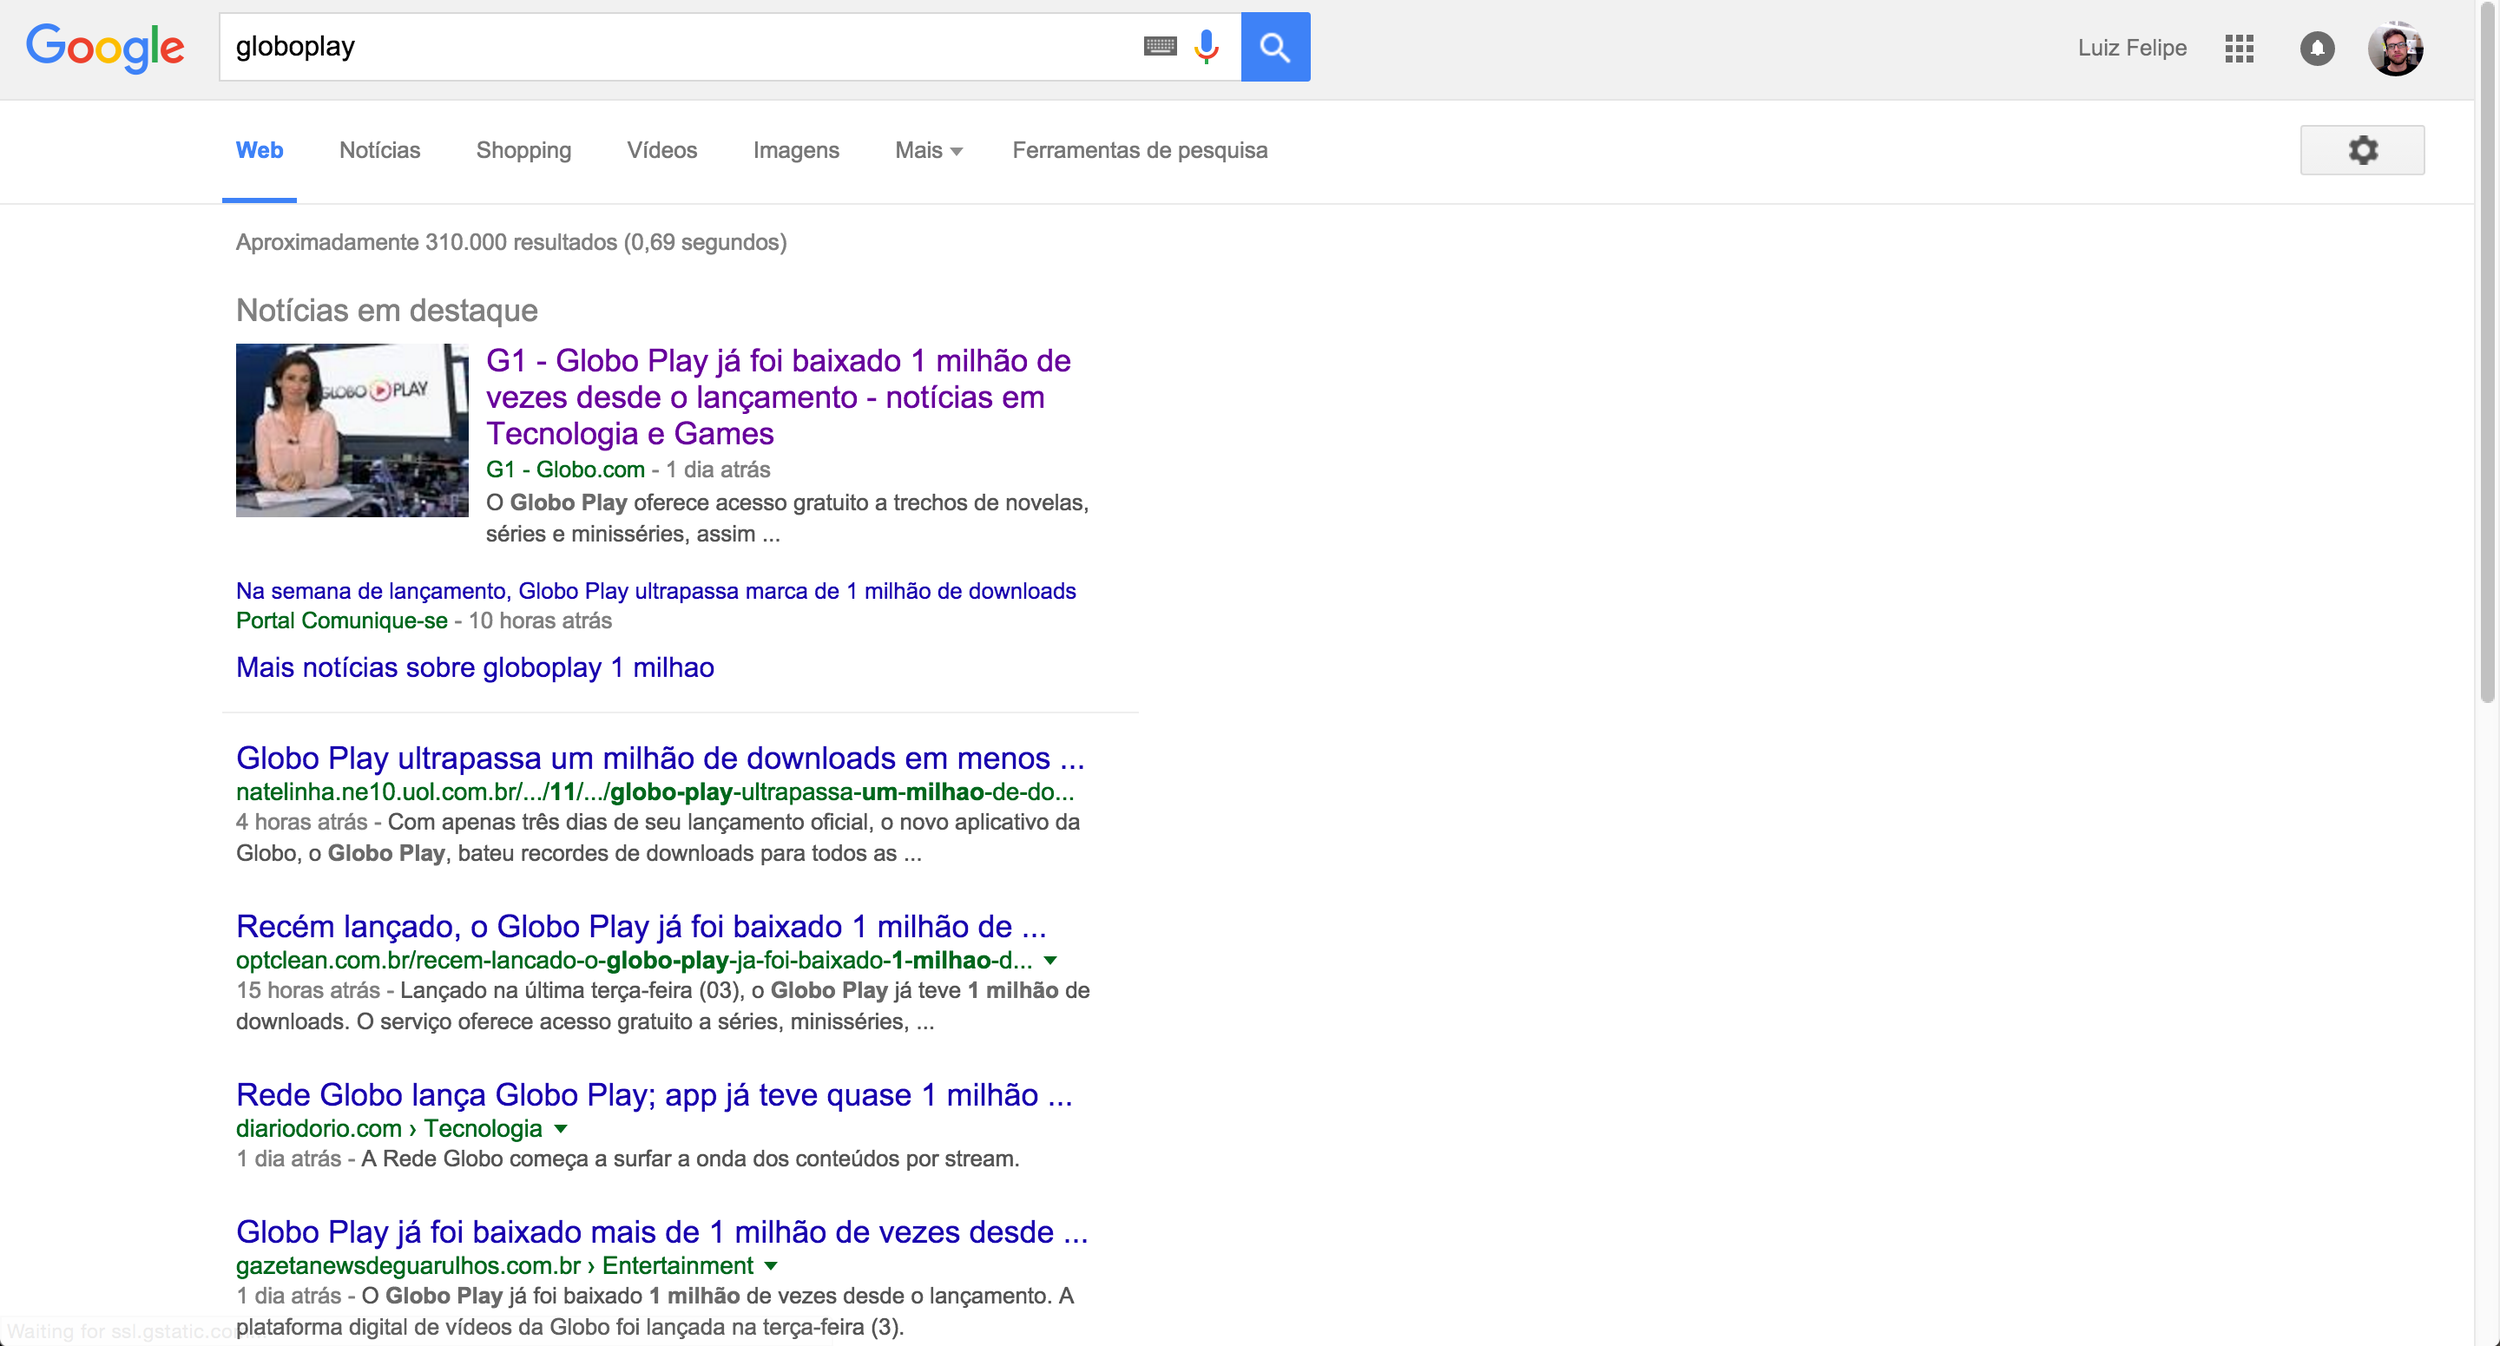
Task: Open the notifications bell
Action: point(2317,48)
